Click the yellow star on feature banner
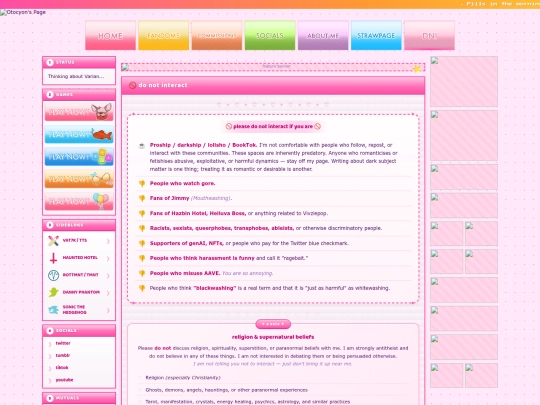This screenshot has height=405, width=540. [x=417, y=69]
